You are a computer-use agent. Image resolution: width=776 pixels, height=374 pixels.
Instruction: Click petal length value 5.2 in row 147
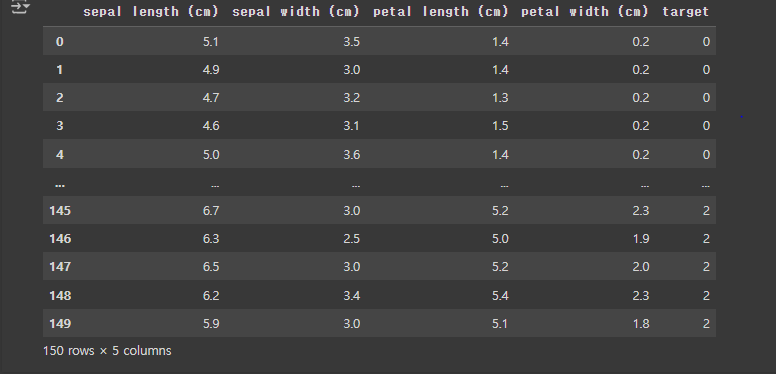point(500,267)
